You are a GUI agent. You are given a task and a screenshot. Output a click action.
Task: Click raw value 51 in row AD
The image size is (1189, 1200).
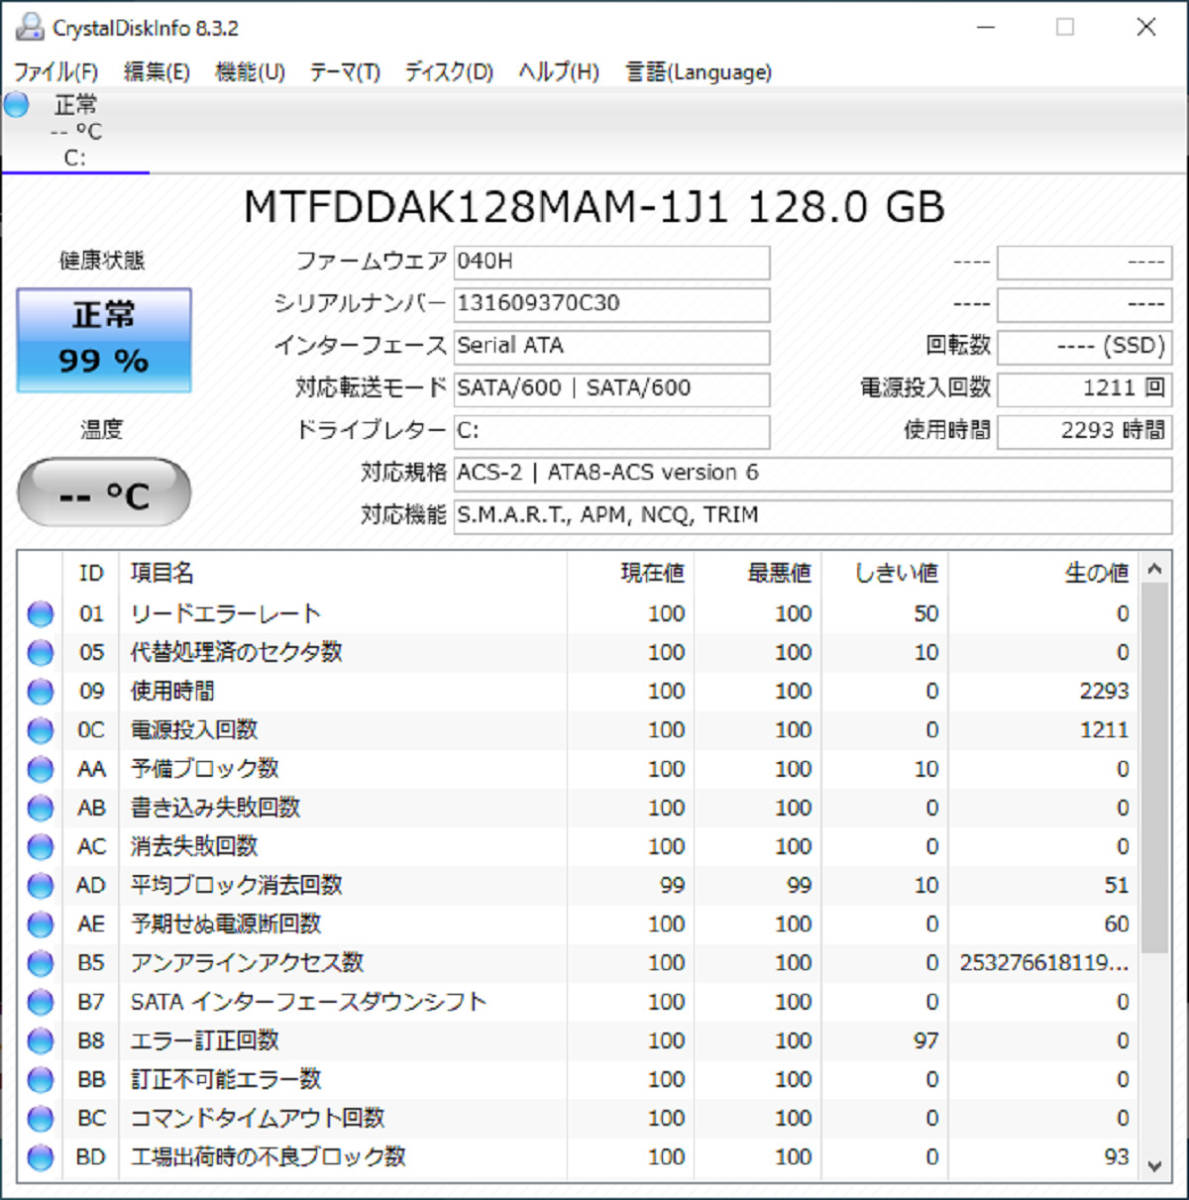(1117, 886)
